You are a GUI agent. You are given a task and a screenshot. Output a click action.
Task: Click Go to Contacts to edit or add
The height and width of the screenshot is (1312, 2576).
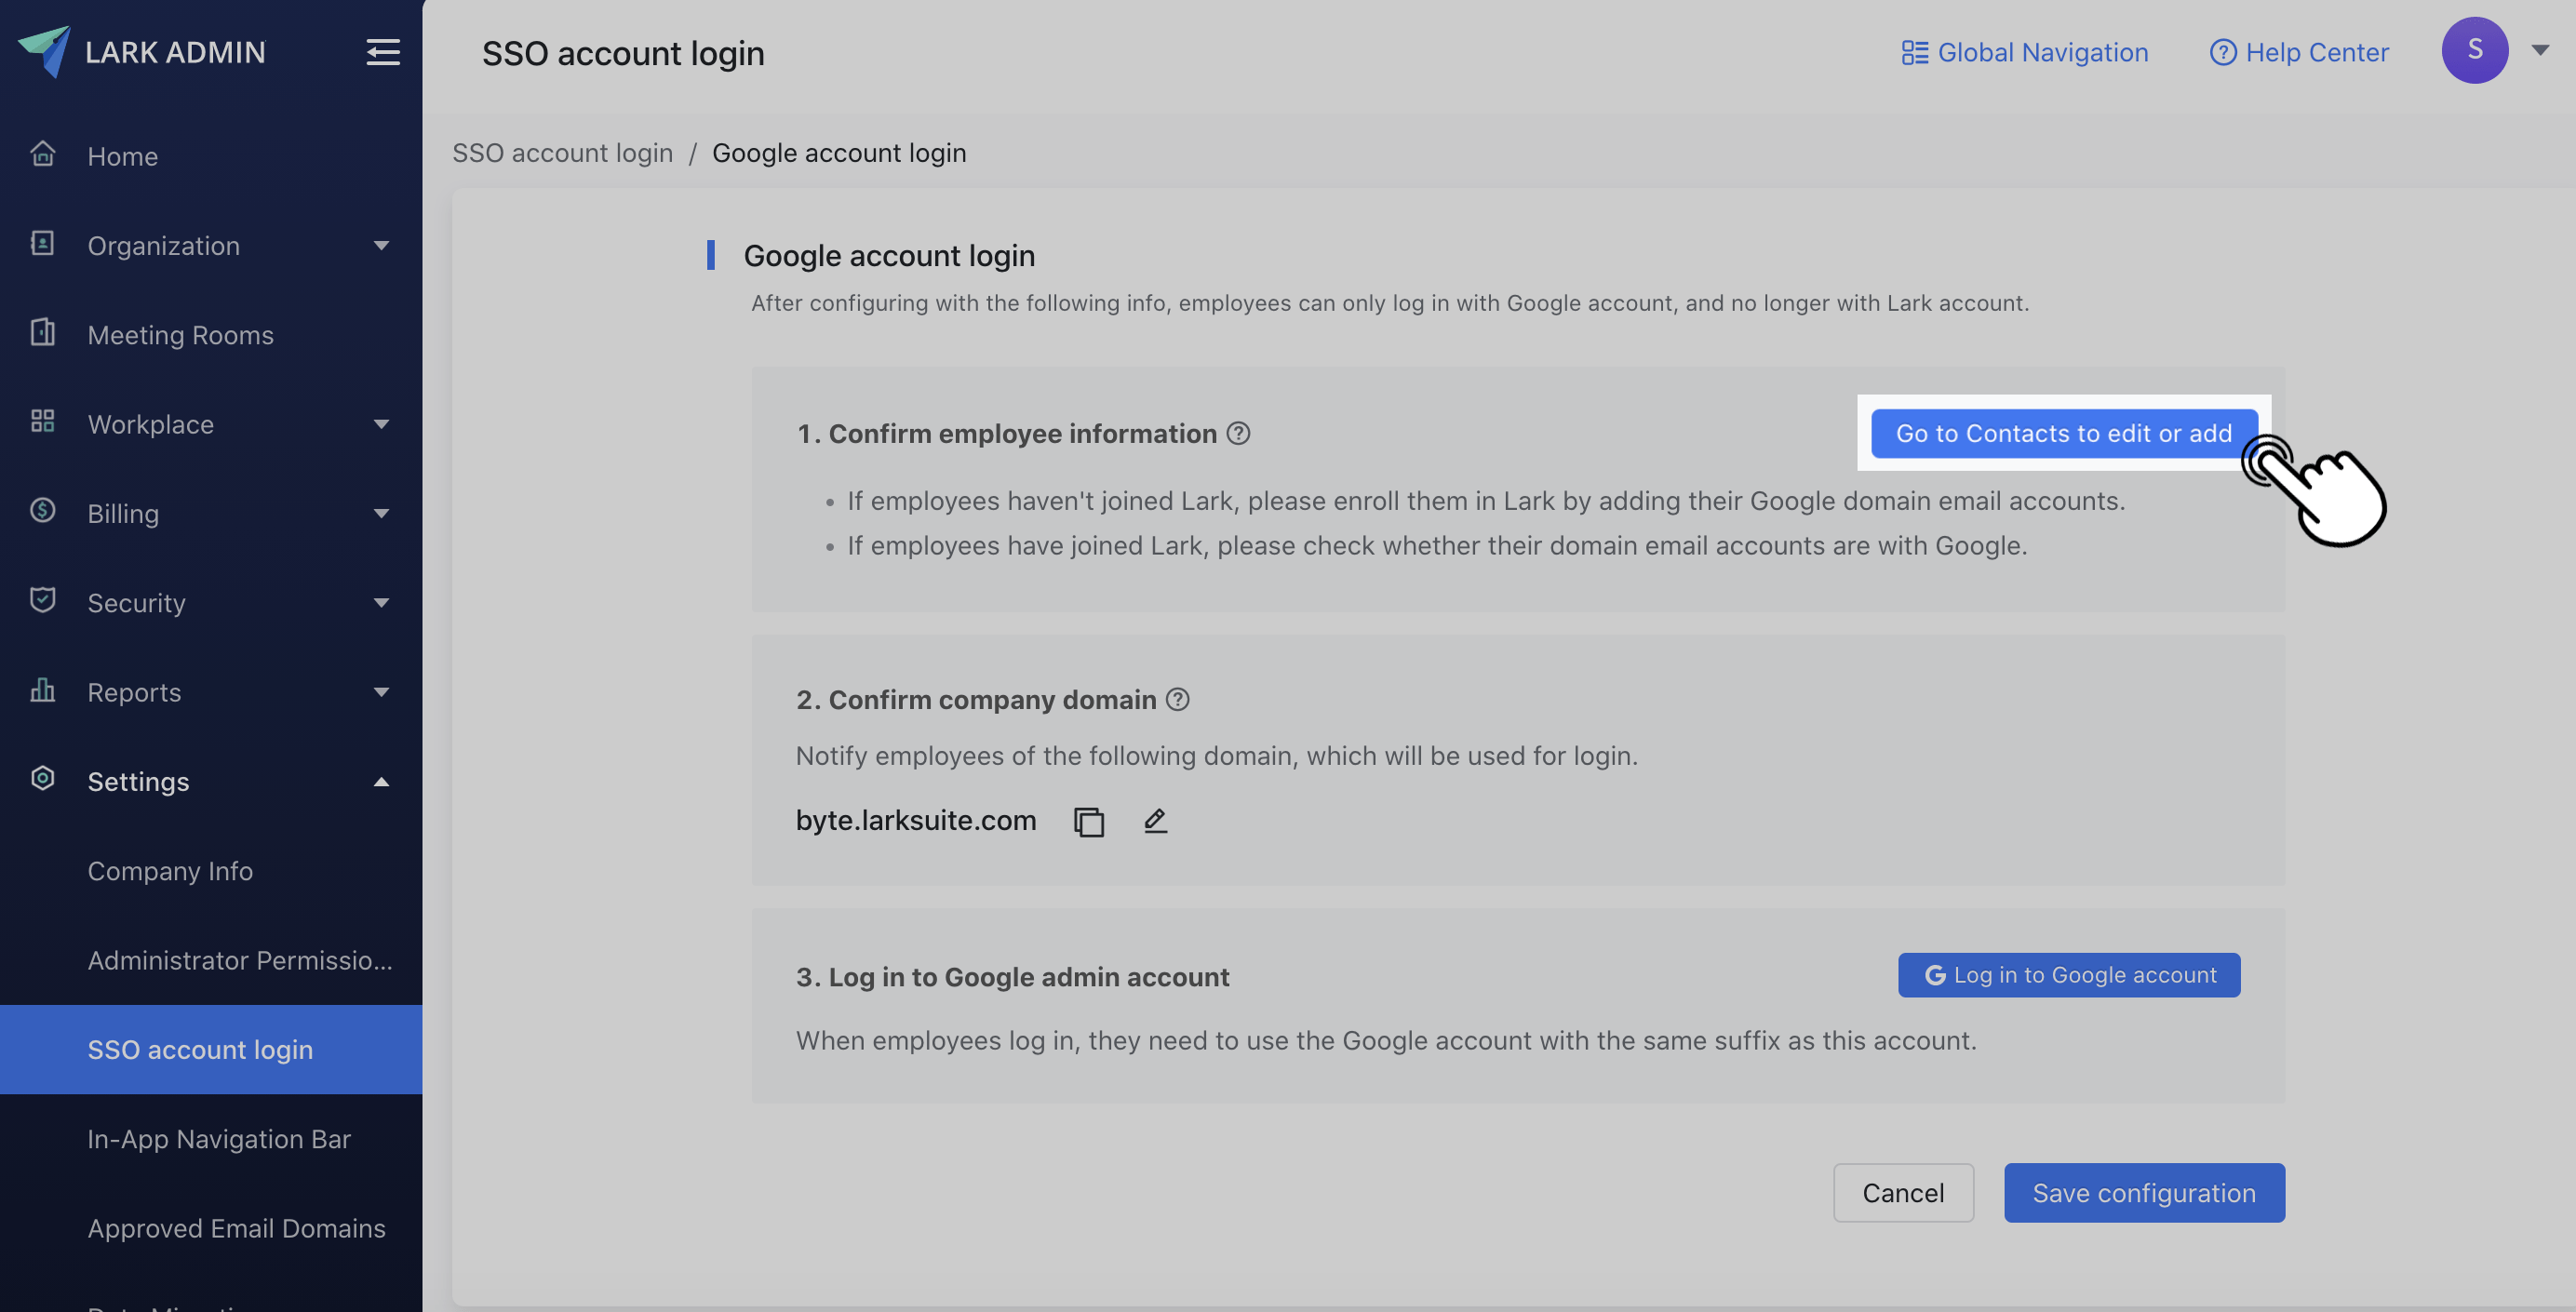2064,433
